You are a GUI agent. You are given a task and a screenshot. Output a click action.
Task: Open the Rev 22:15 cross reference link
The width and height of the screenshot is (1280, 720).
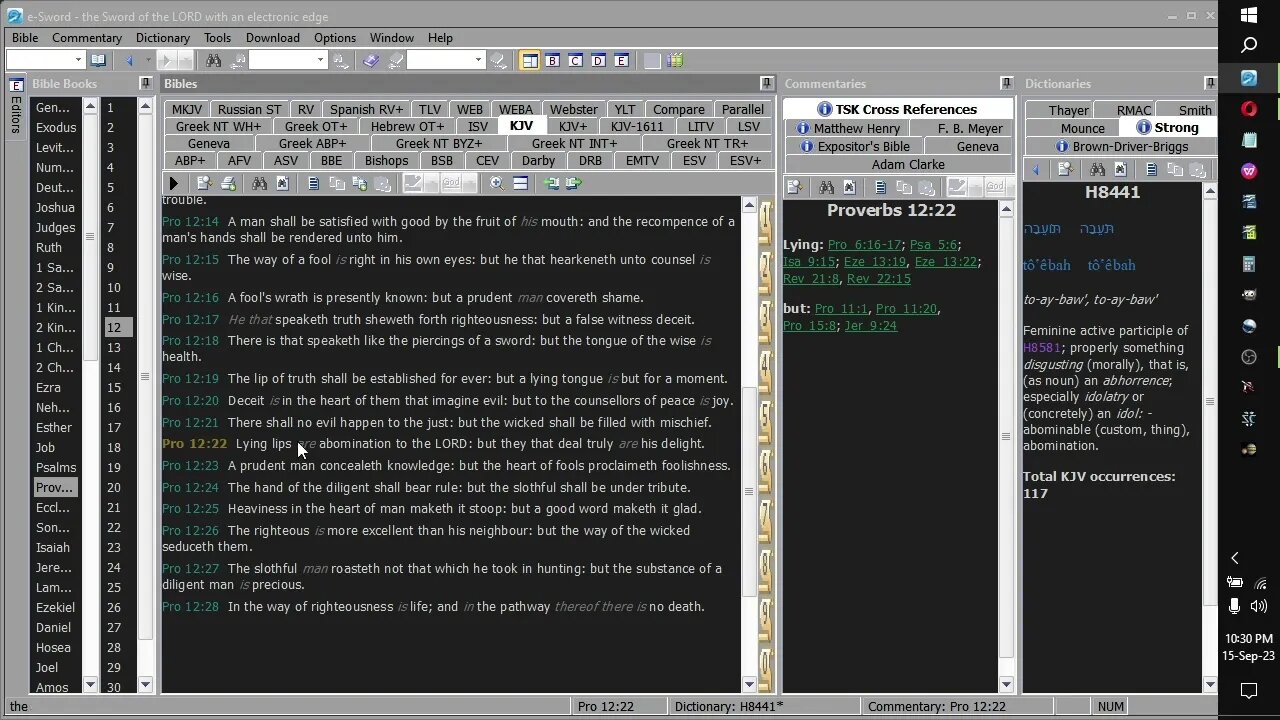(x=878, y=279)
